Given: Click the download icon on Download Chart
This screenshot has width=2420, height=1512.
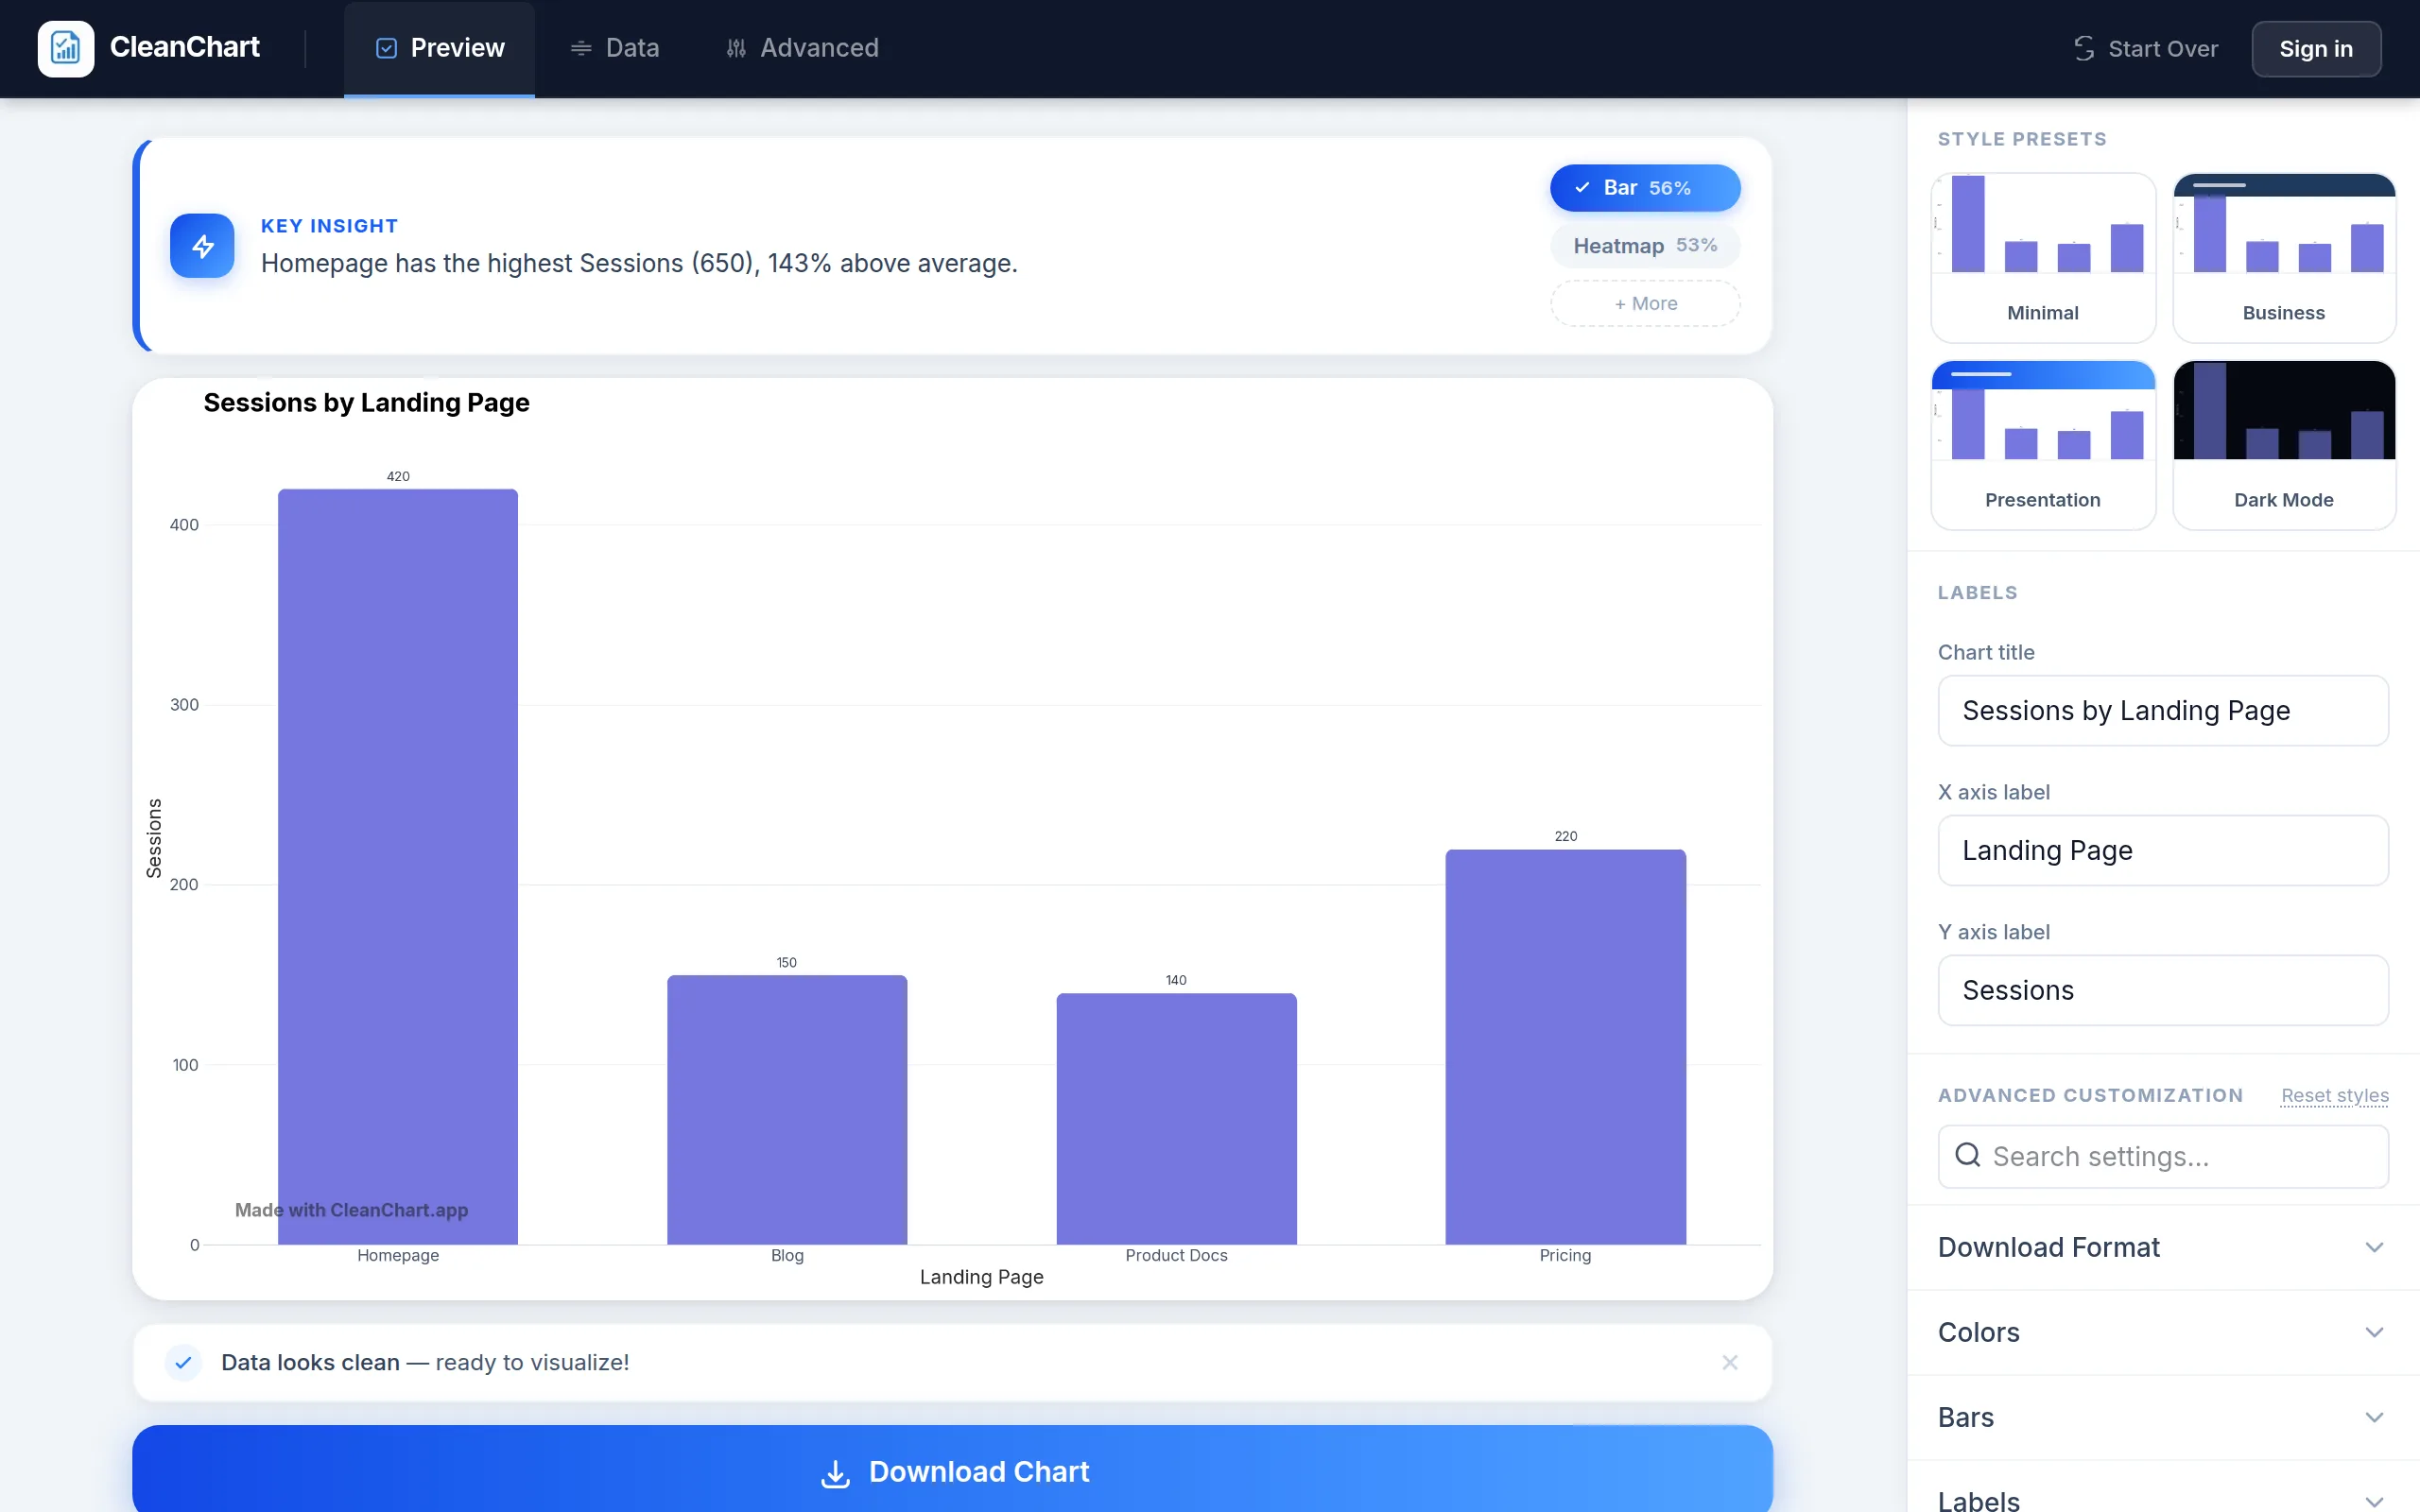Looking at the screenshot, I should (x=835, y=1473).
